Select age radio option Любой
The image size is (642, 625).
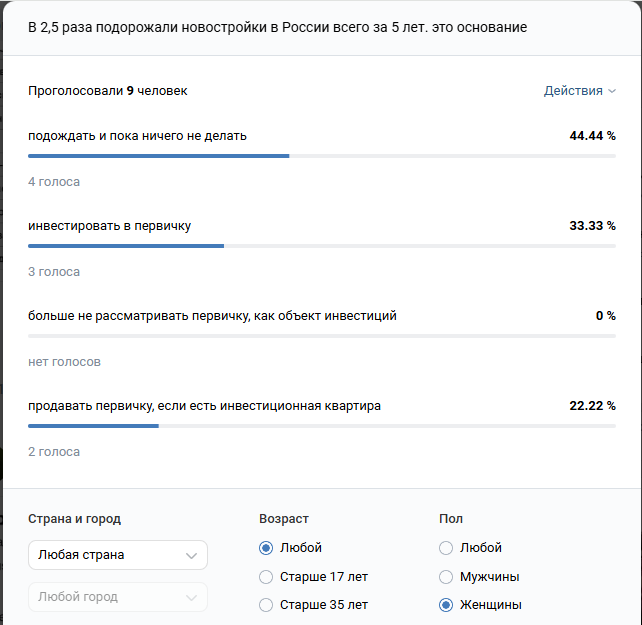point(266,548)
